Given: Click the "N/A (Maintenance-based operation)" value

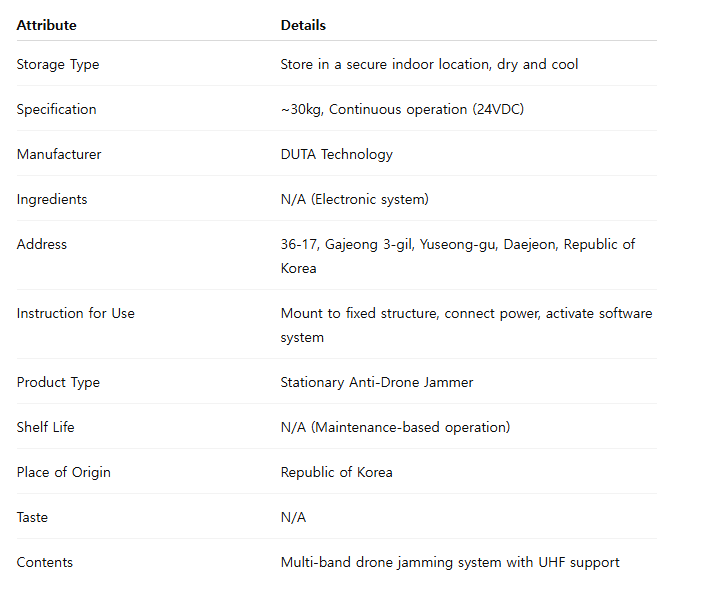Looking at the screenshot, I should pyautogui.click(x=395, y=428).
